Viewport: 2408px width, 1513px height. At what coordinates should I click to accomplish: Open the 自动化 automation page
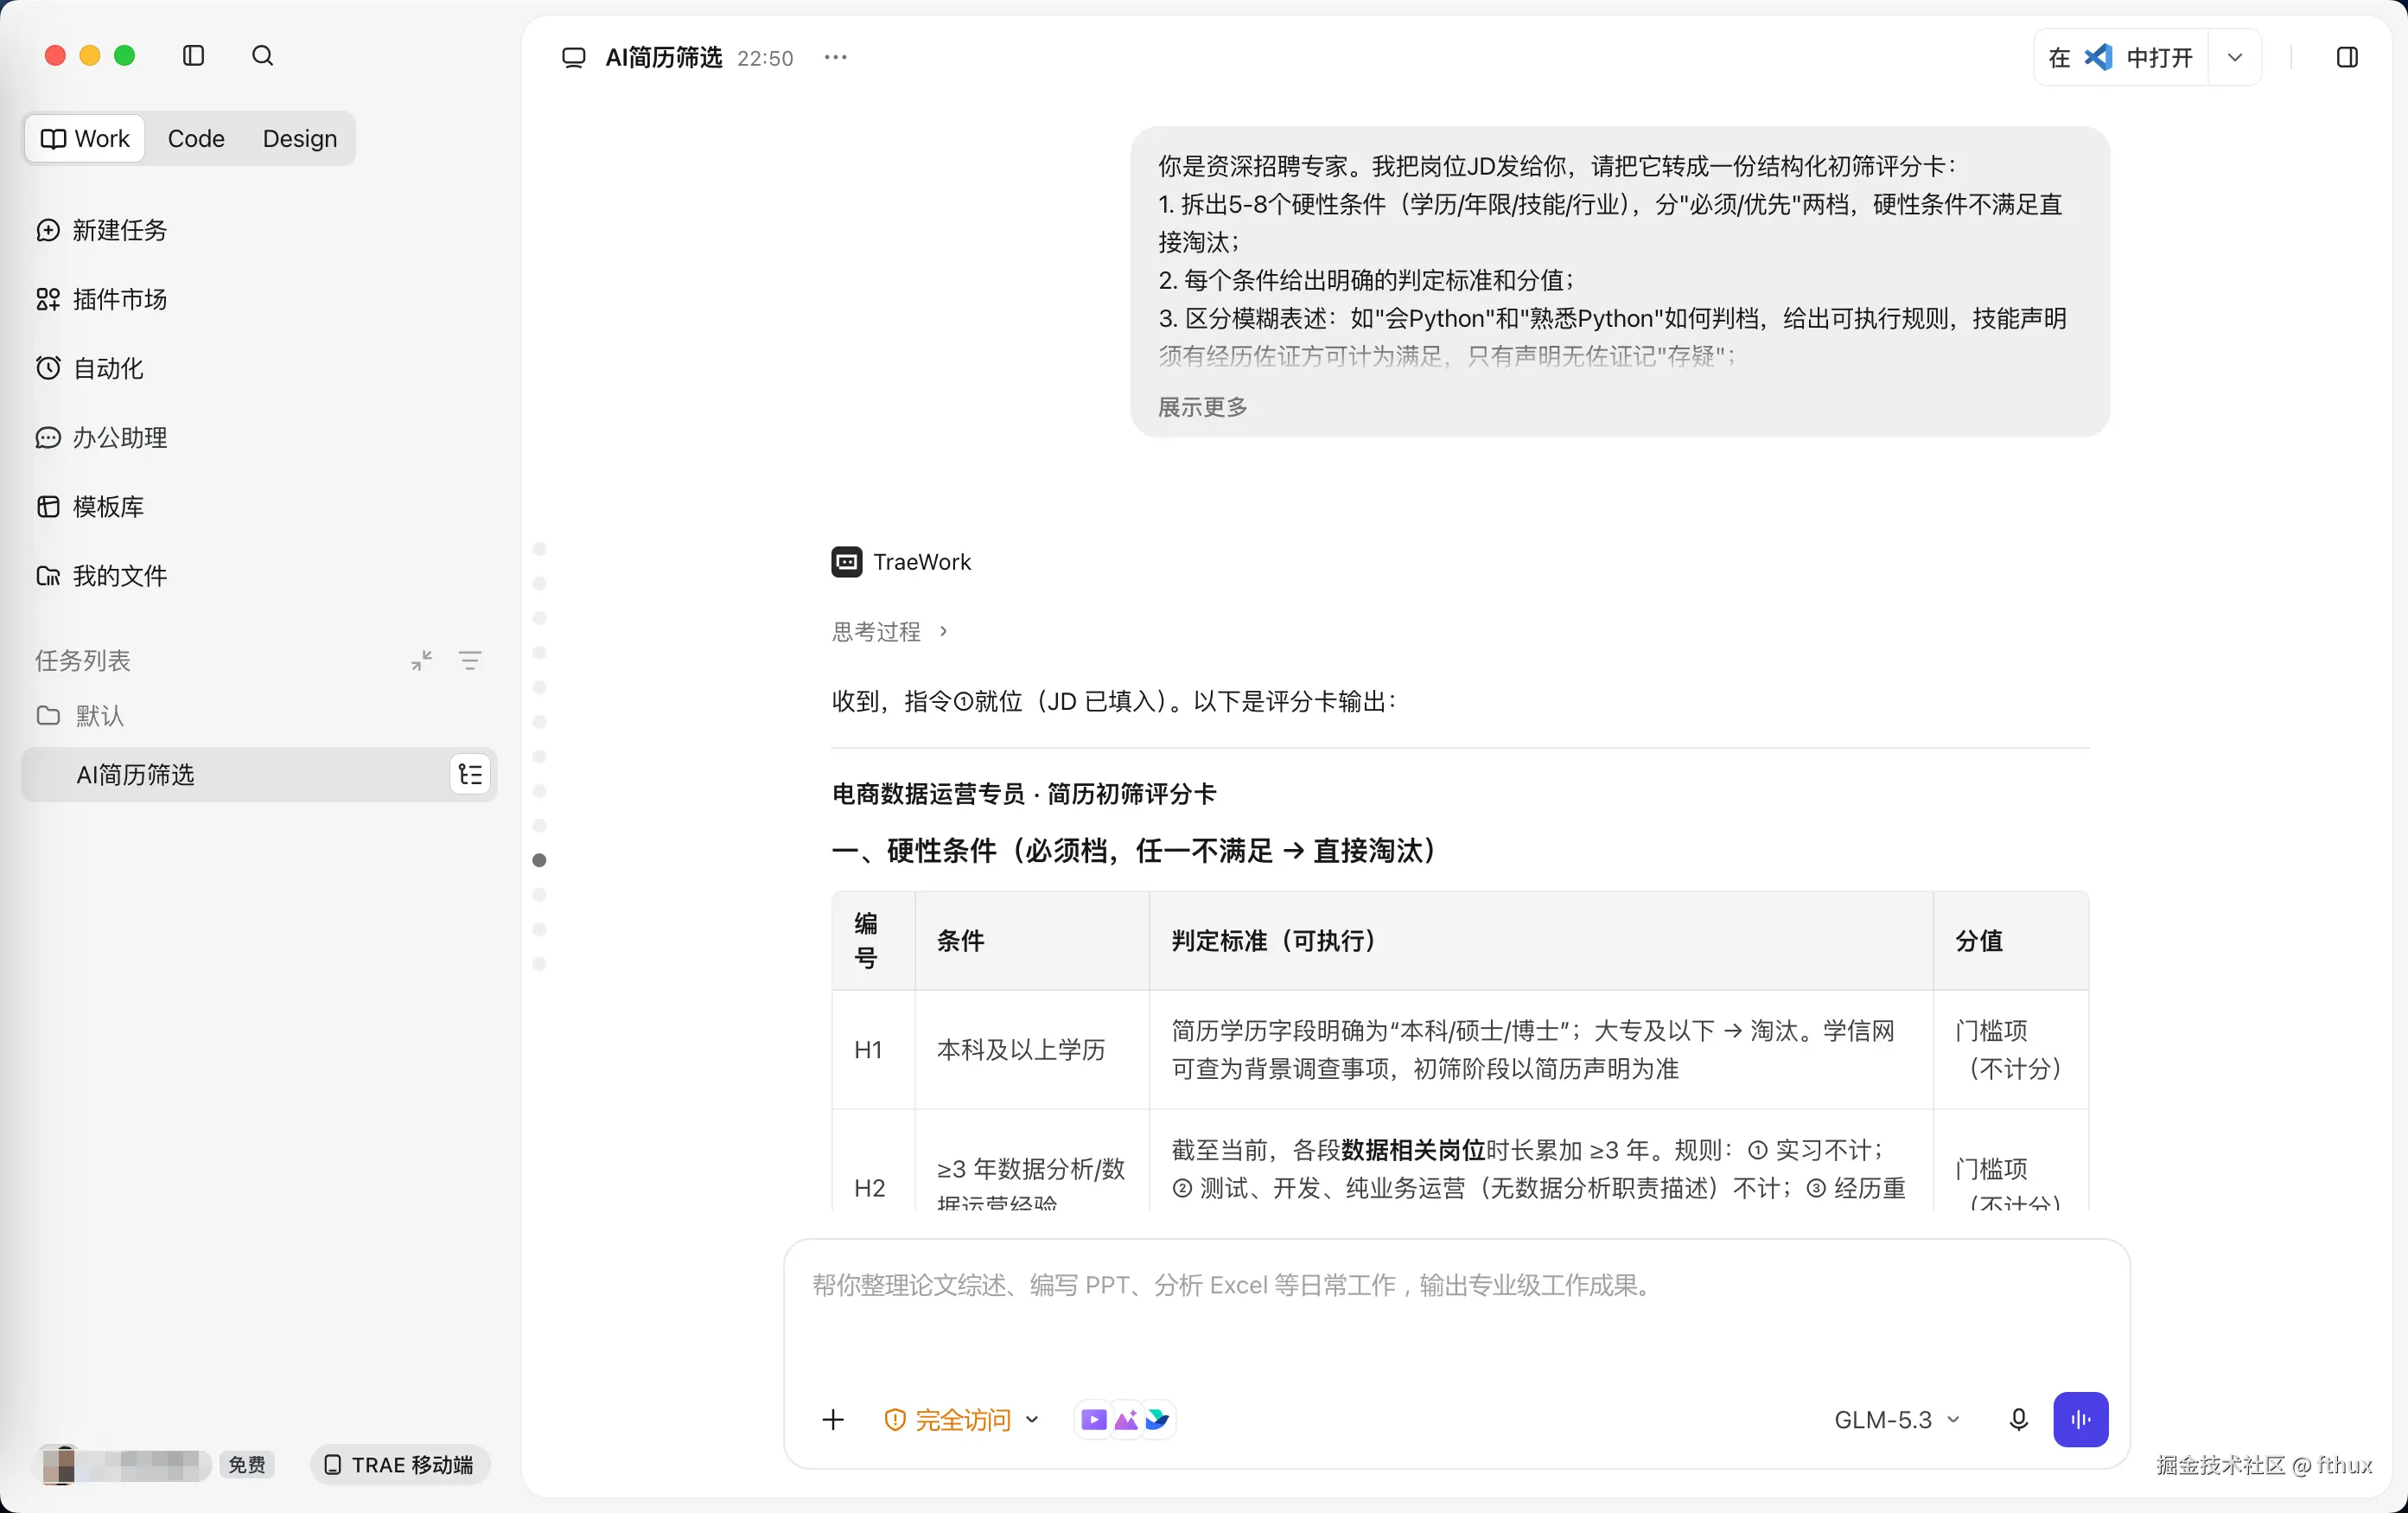[90, 368]
